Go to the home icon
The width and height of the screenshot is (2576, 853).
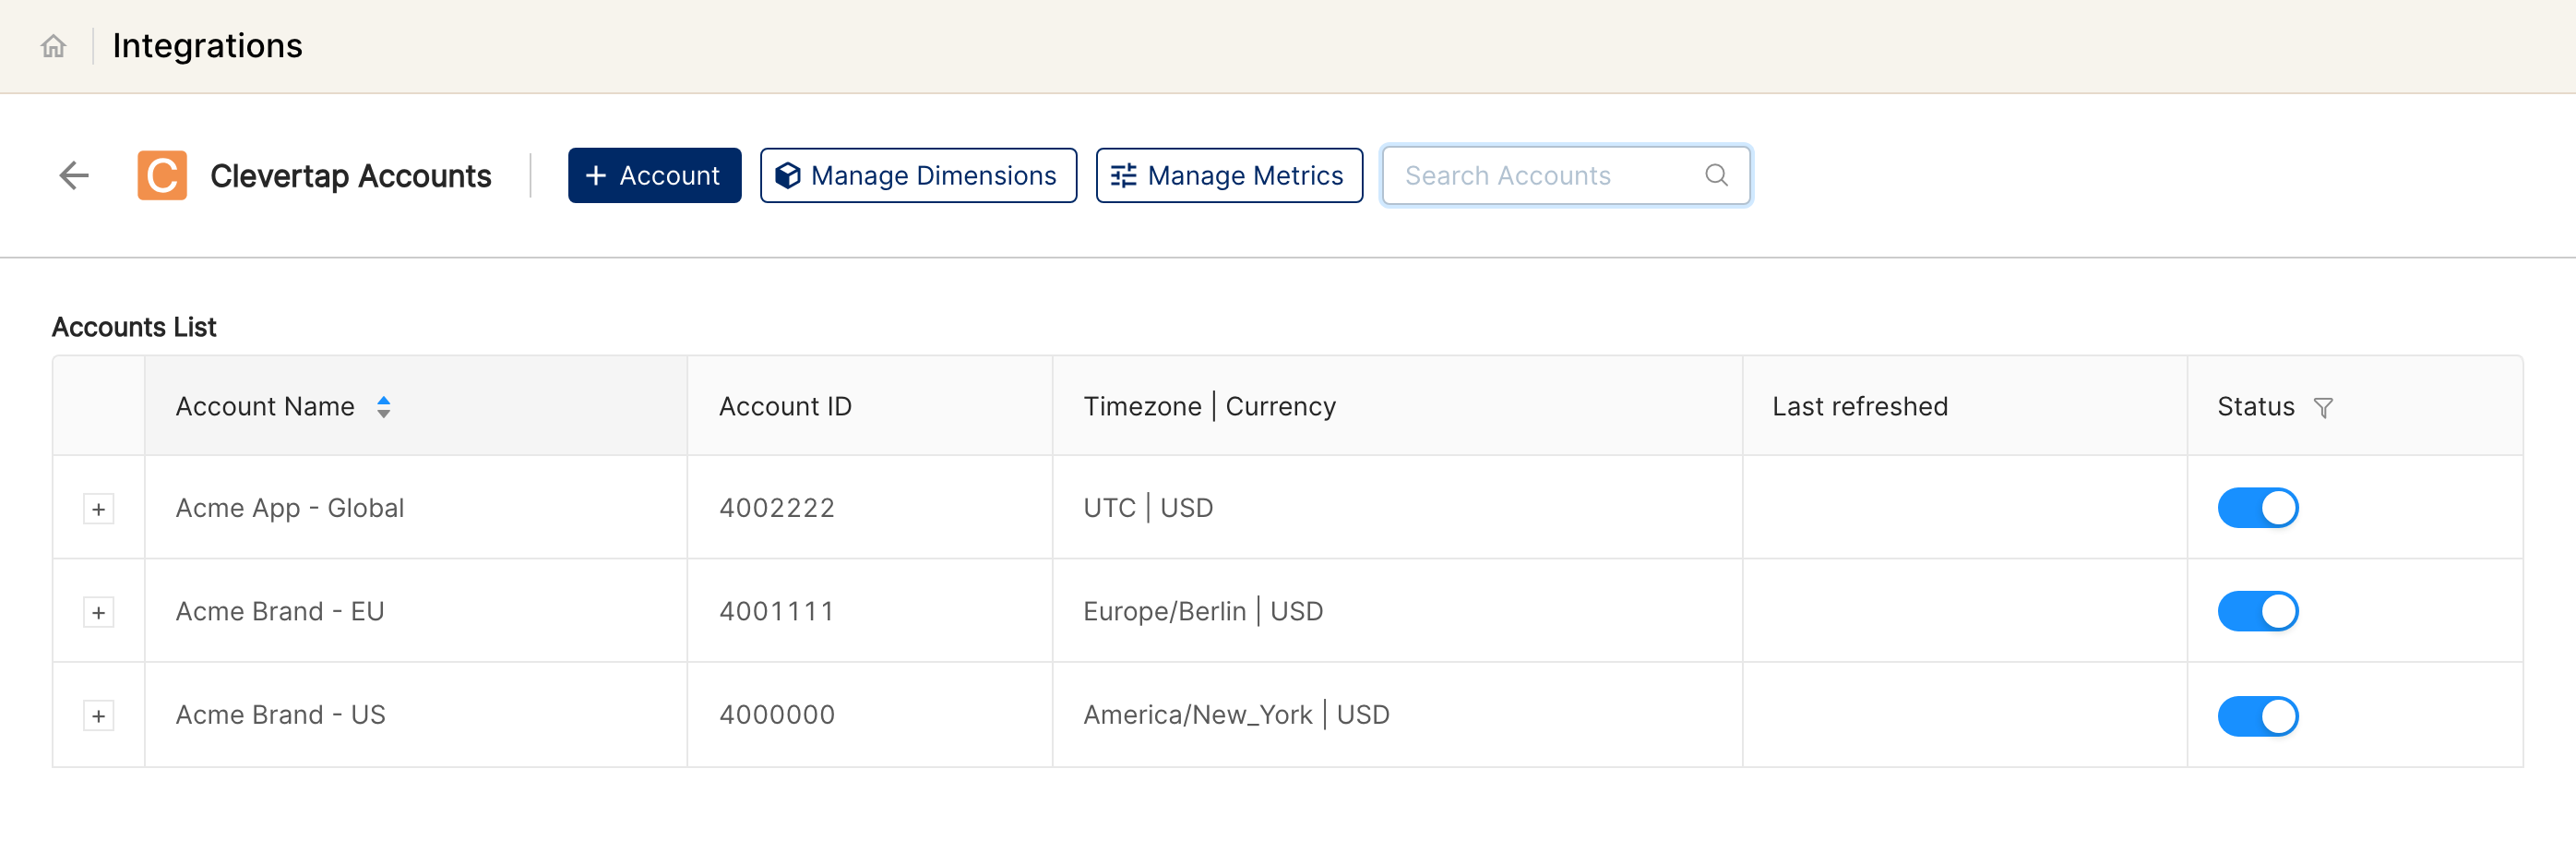(53, 46)
